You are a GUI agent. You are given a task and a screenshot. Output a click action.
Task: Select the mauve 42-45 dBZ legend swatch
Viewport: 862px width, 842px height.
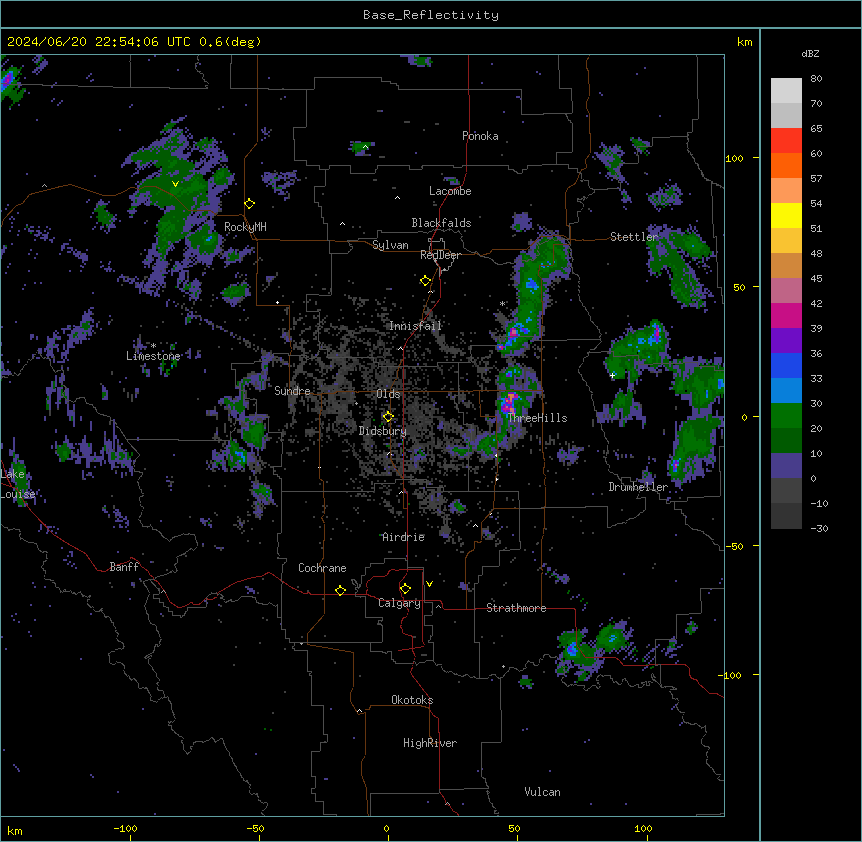pos(786,291)
